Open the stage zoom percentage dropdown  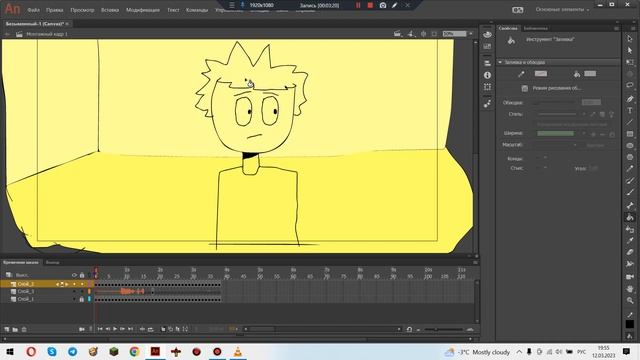pos(471,34)
